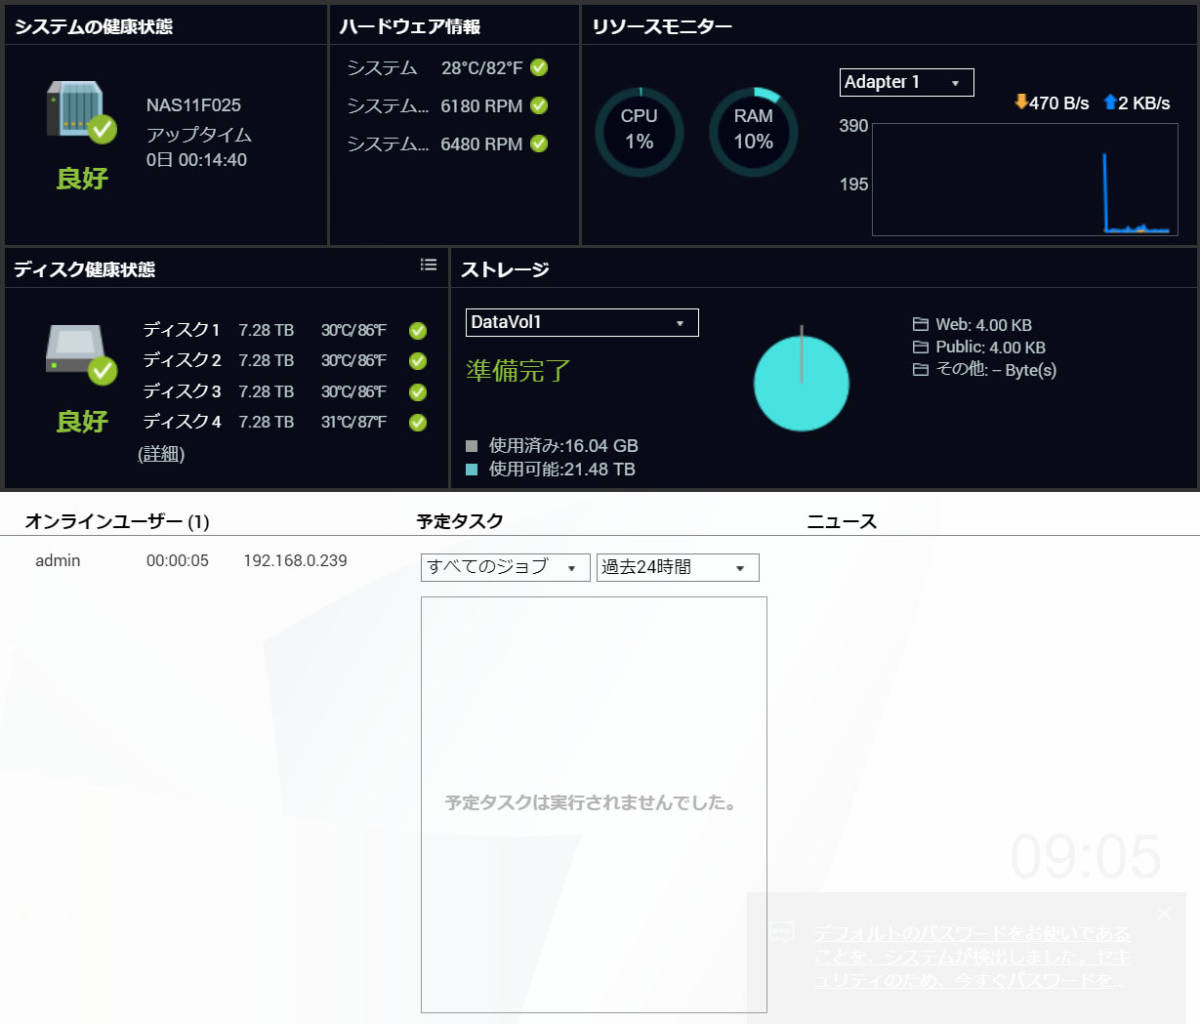1200x1024 pixels.
Task: Open the default password warning link
Action: click(x=972, y=957)
